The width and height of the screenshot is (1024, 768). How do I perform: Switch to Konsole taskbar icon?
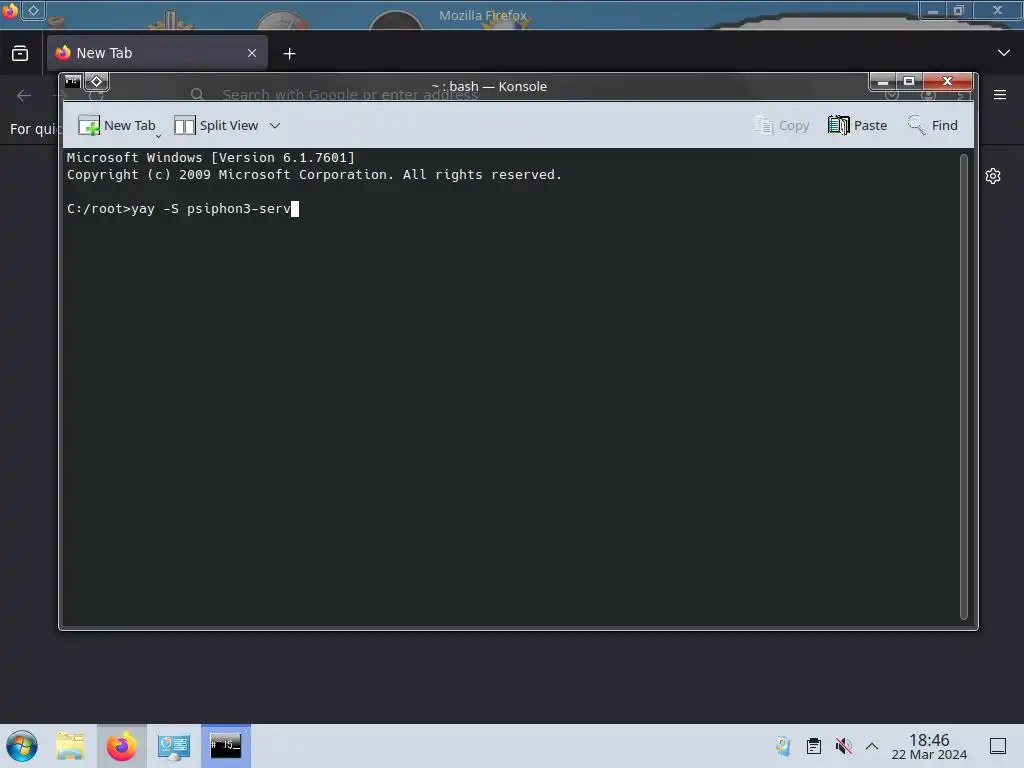[226, 746]
